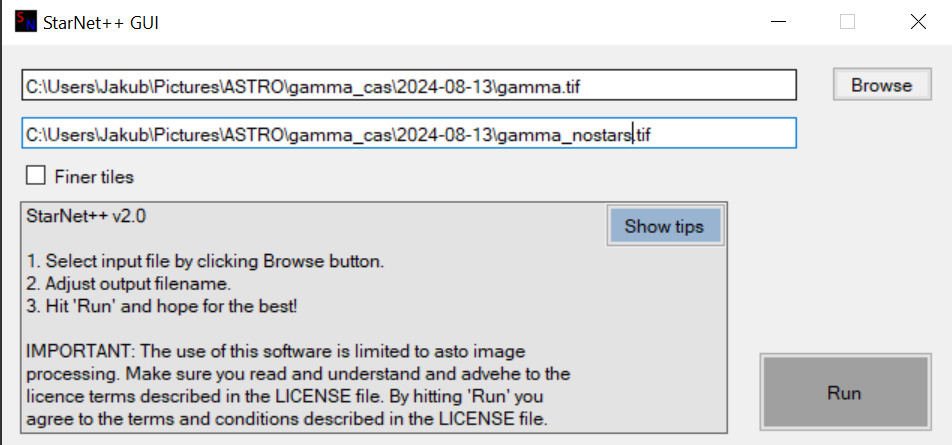Click instruction '2. Adjust output filename.'
This screenshot has height=445, width=952.
129,284
